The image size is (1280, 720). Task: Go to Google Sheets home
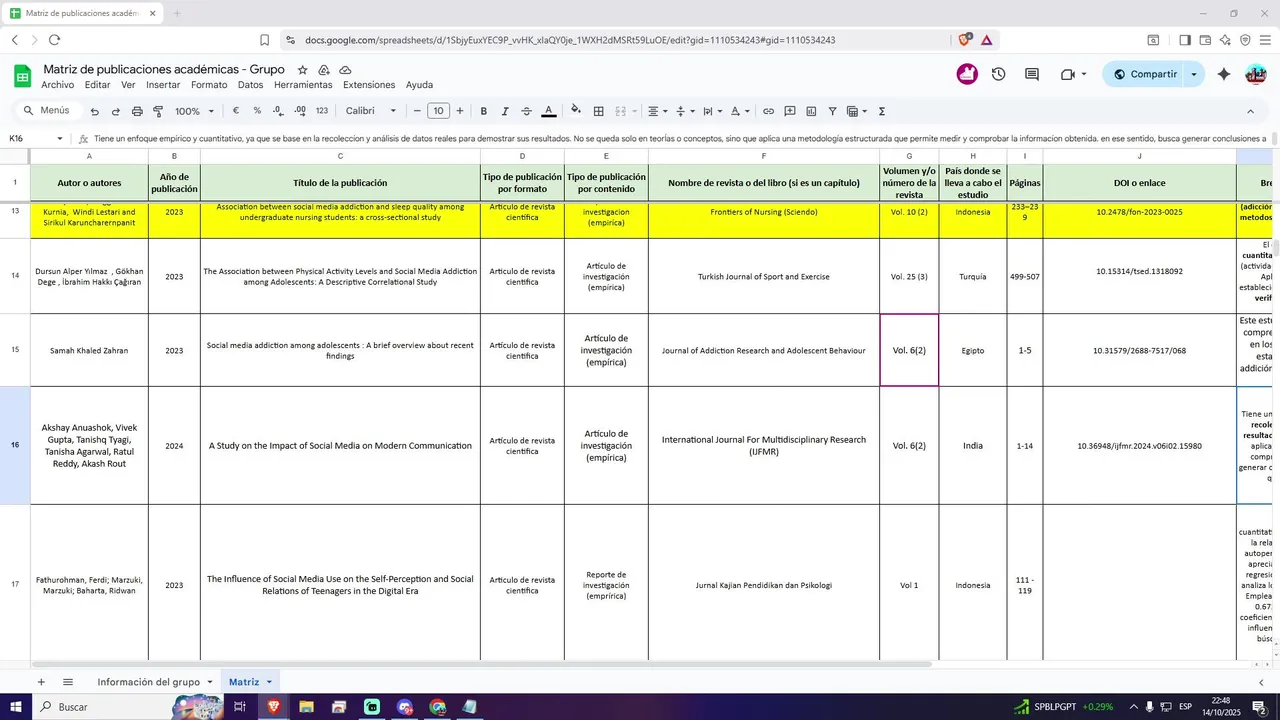click(x=22, y=76)
